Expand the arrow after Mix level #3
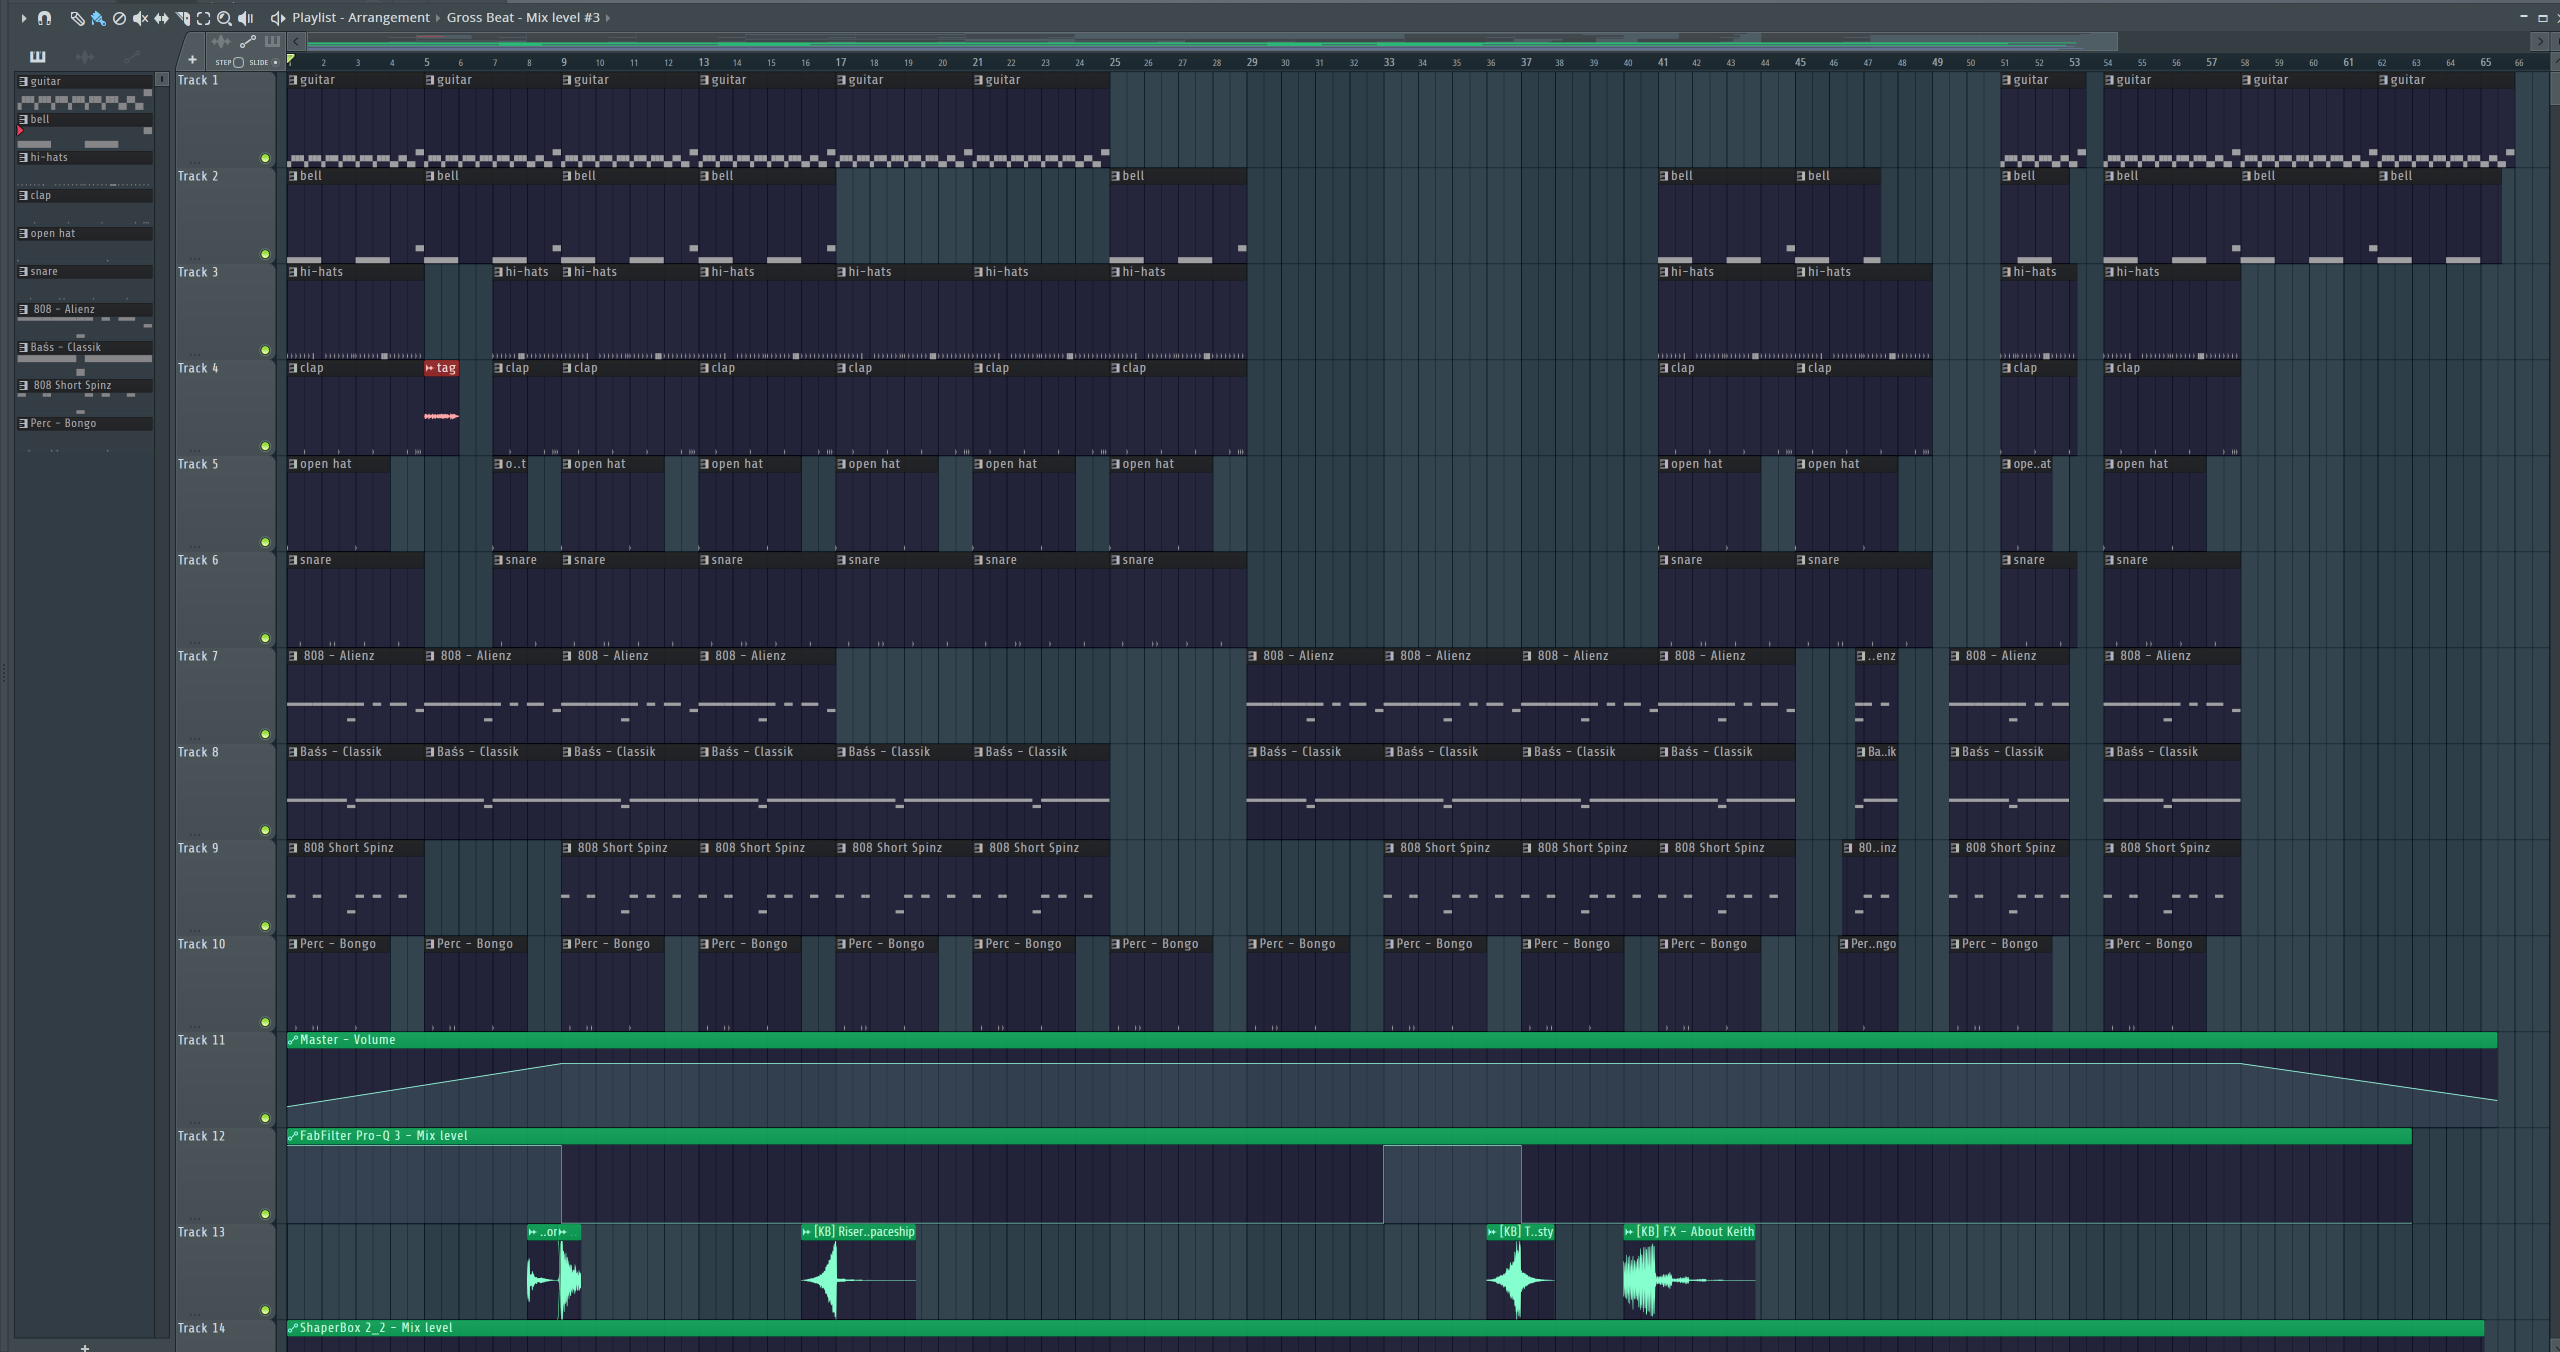 (608, 18)
